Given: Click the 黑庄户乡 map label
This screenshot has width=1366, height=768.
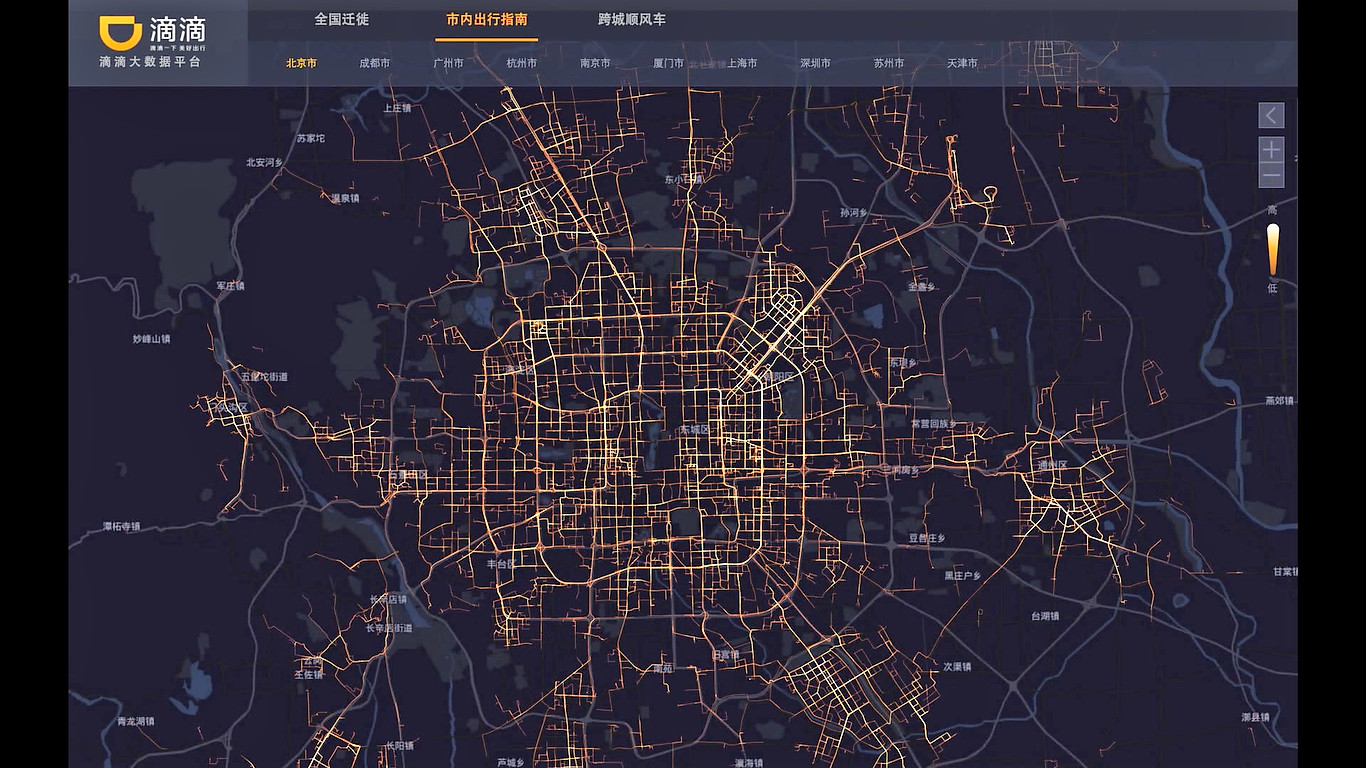Looking at the screenshot, I should coord(963,576).
